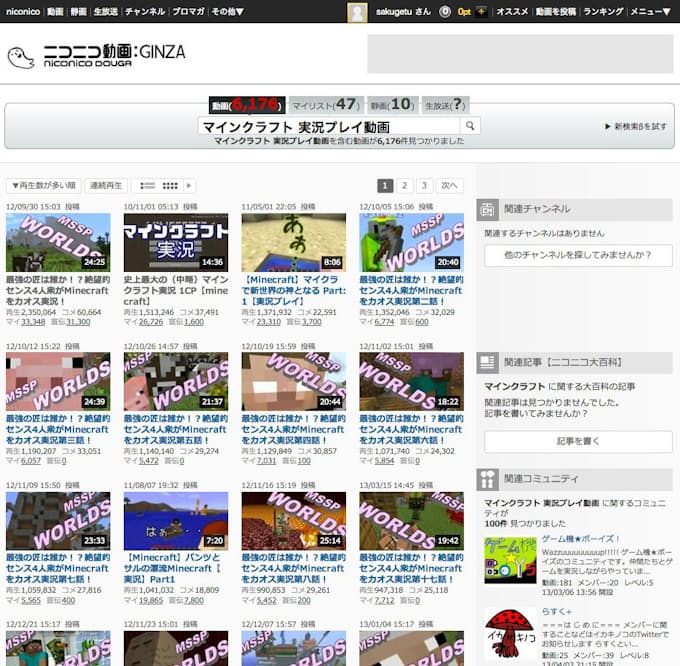Click the Niconico TV-face logo
The height and width of the screenshot is (666, 680).
tap(20, 57)
